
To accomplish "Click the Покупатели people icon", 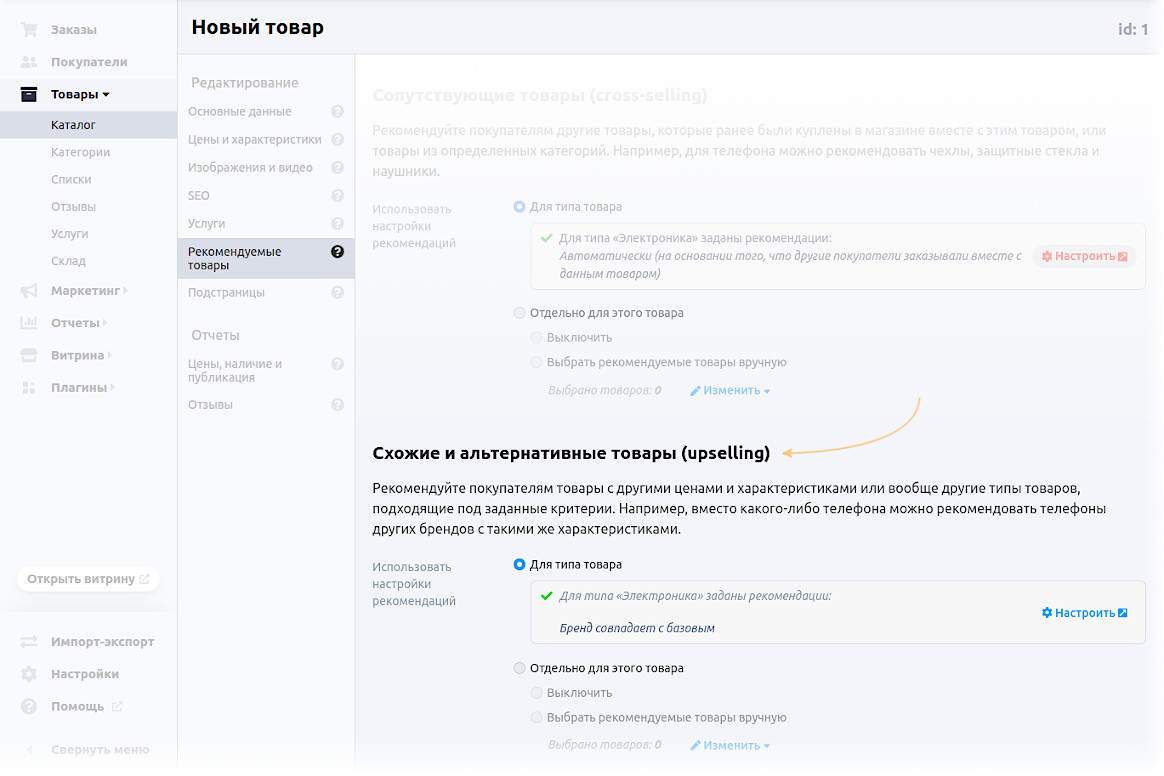I will [x=29, y=62].
